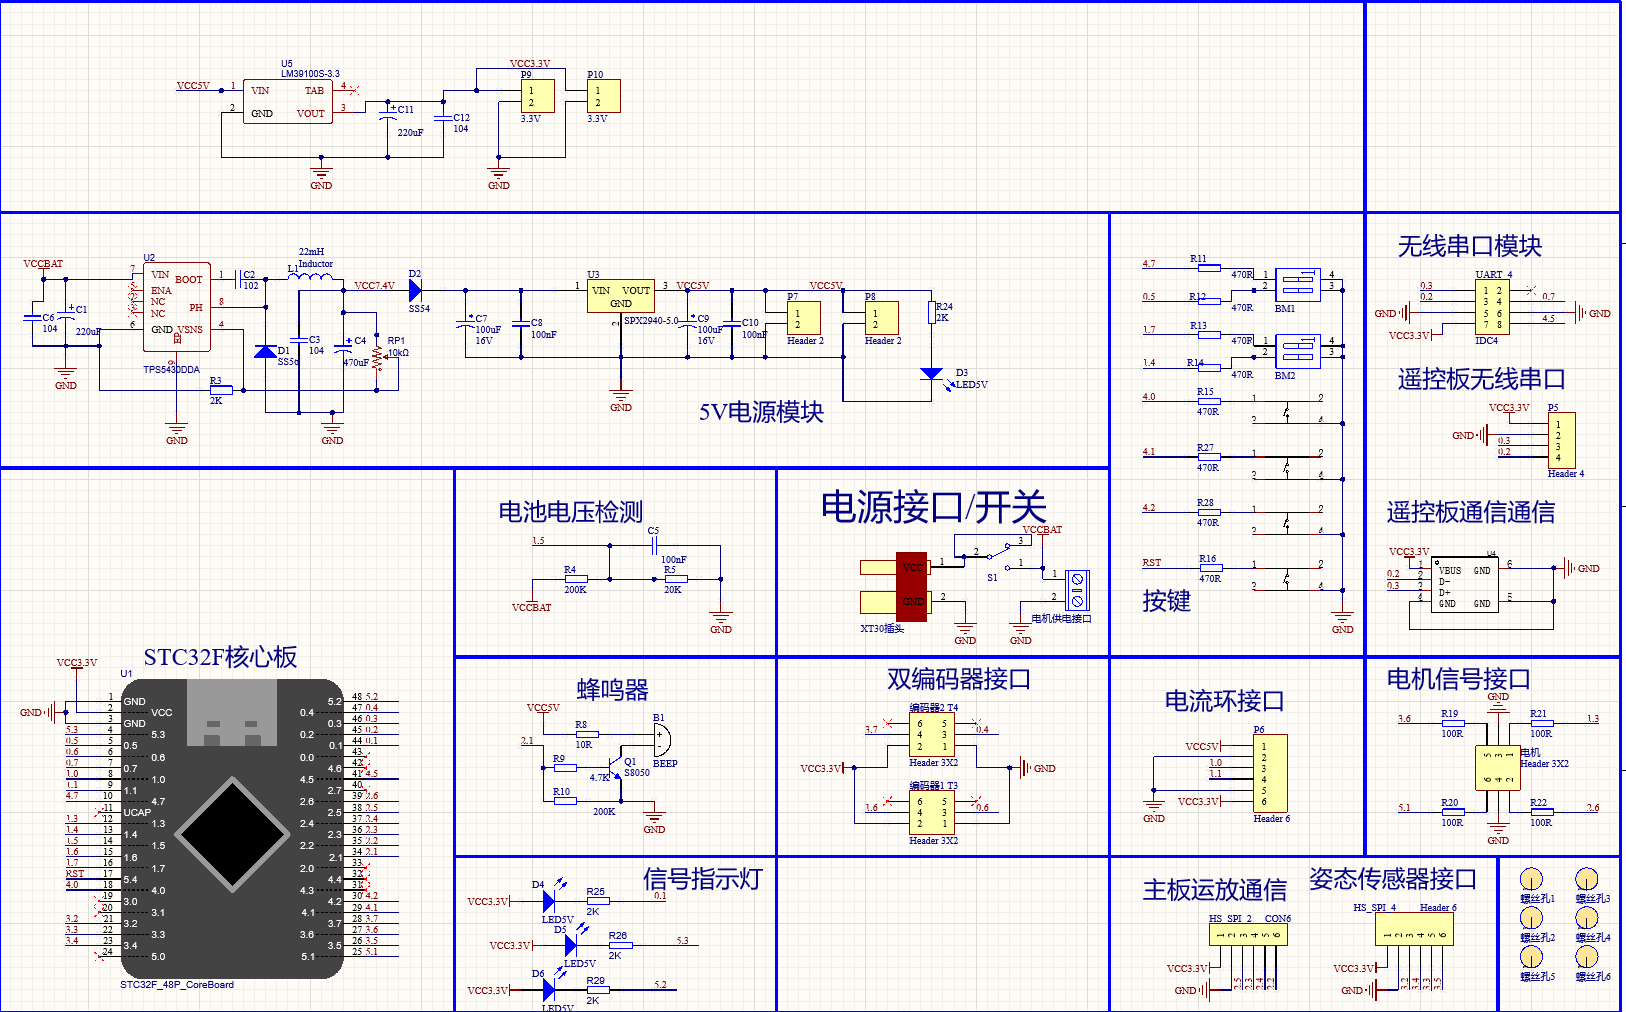Select the R24 2K resistor
The height and width of the screenshot is (1012, 1626).
932,312
